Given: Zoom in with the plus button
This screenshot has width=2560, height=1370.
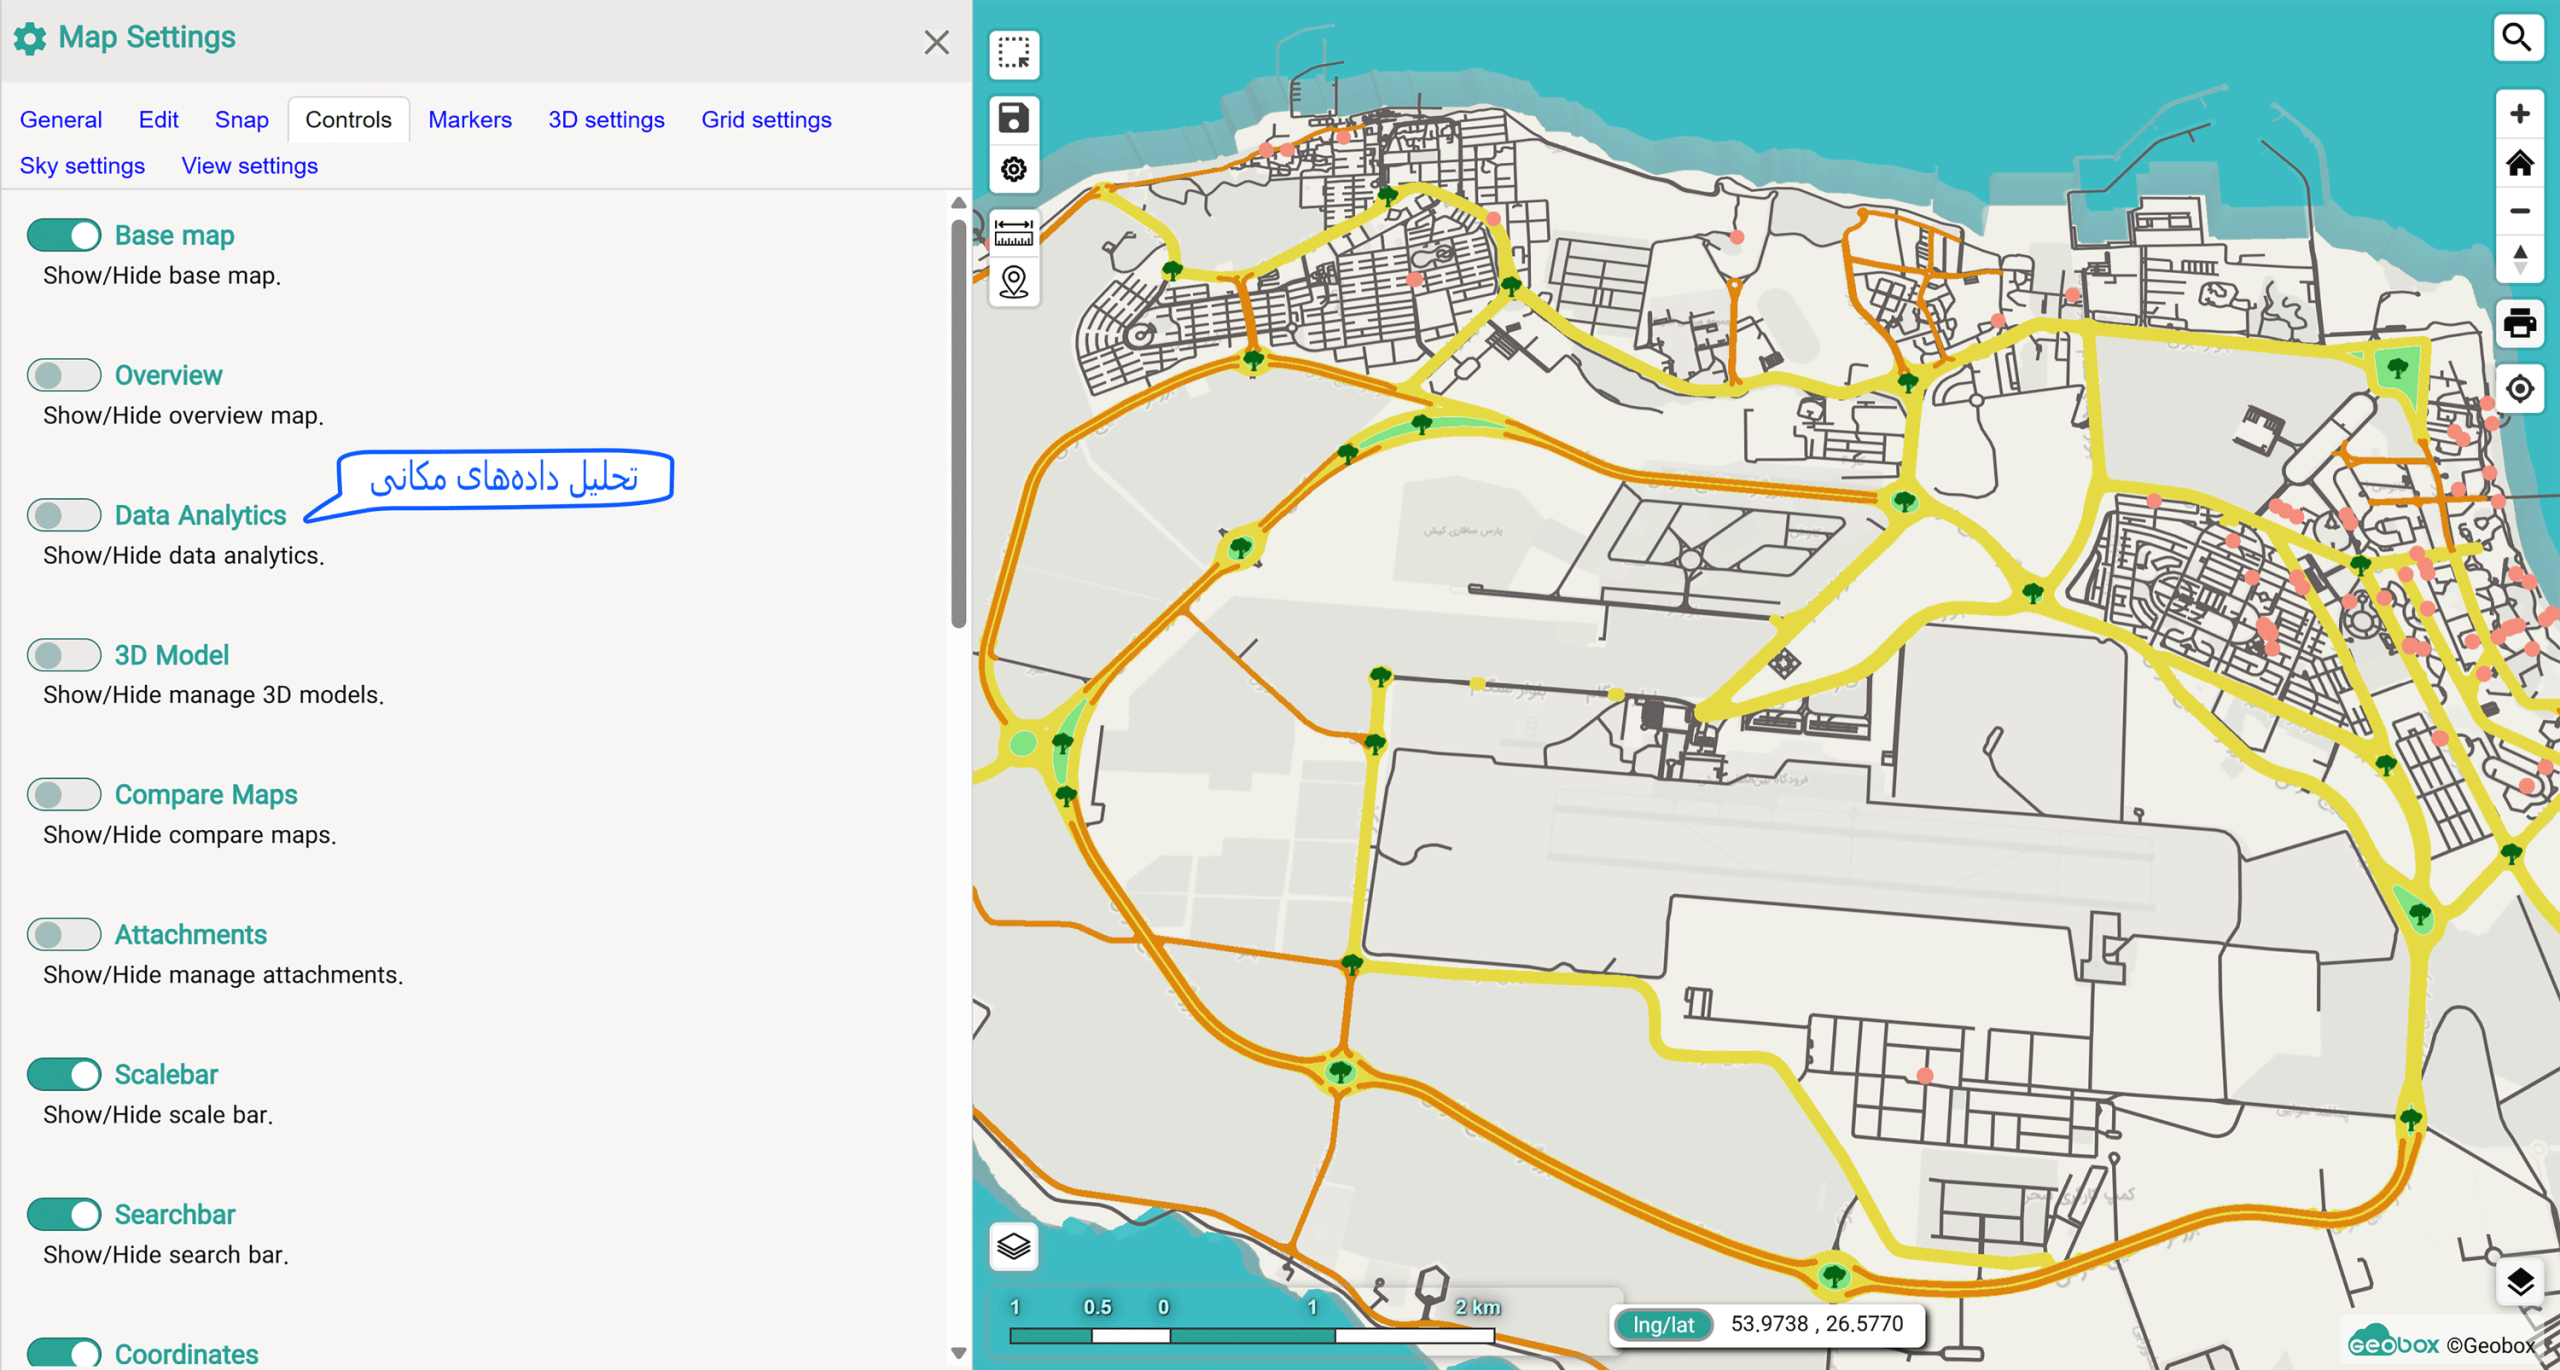Looking at the screenshot, I should click(x=2519, y=114).
